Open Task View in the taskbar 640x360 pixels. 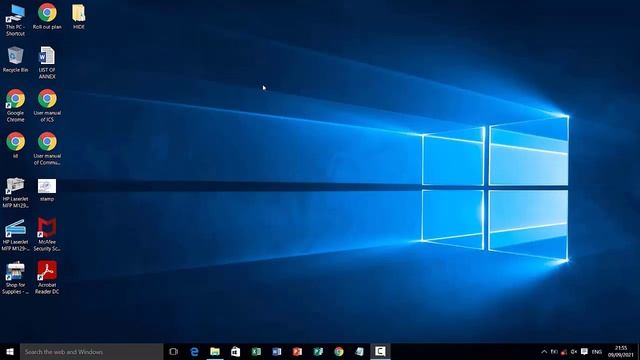[173, 351]
